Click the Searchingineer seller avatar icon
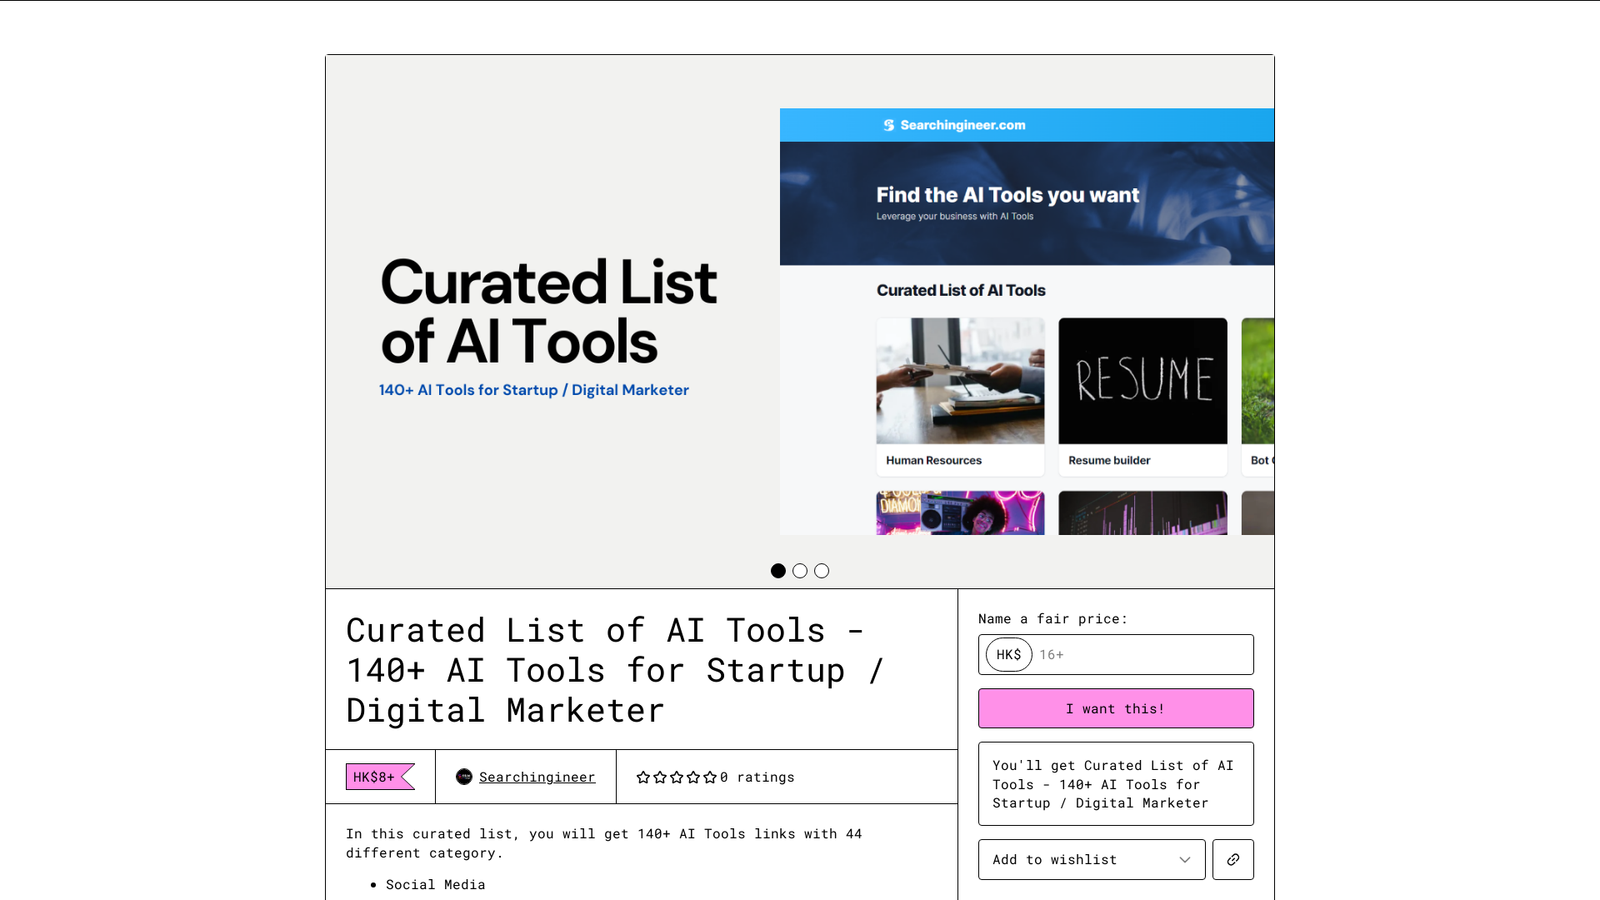 pyautogui.click(x=464, y=777)
